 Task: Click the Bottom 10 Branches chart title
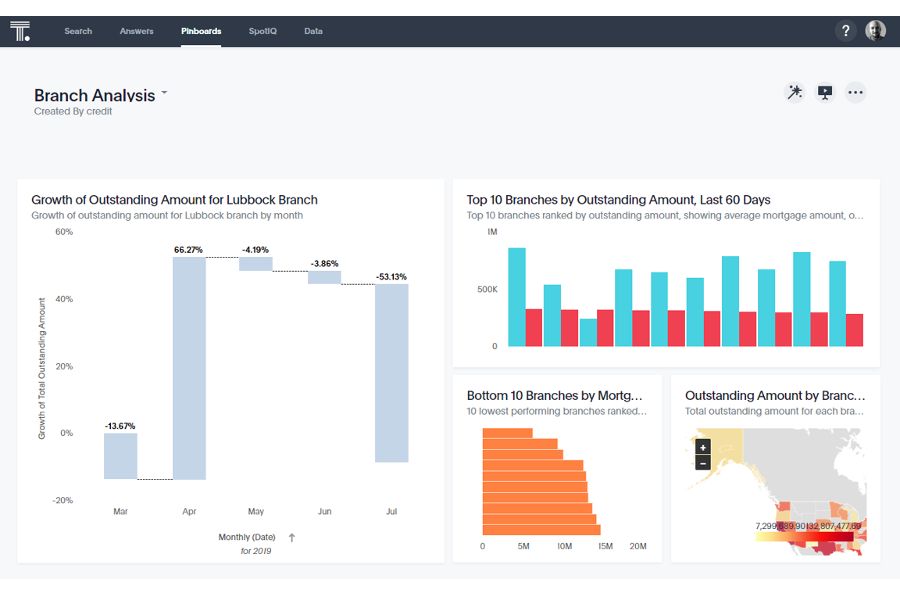coord(561,395)
